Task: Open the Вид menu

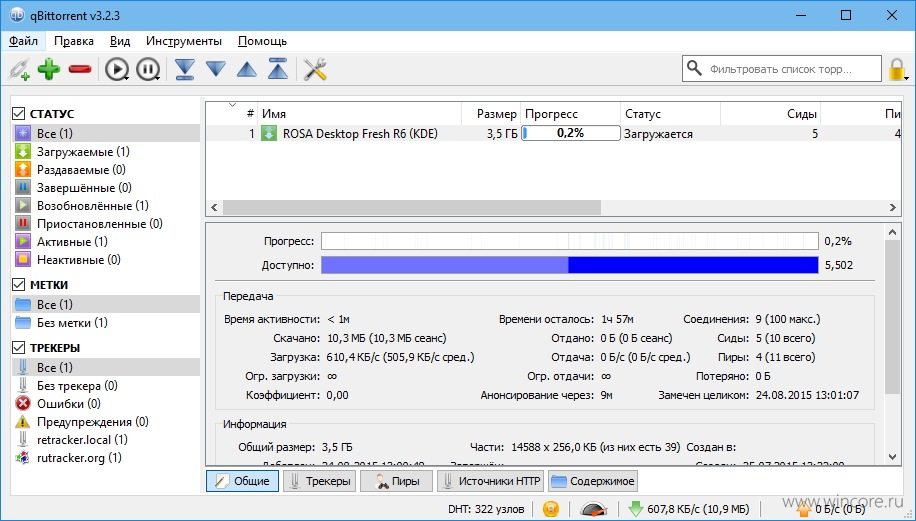Action: coord(120,41)
